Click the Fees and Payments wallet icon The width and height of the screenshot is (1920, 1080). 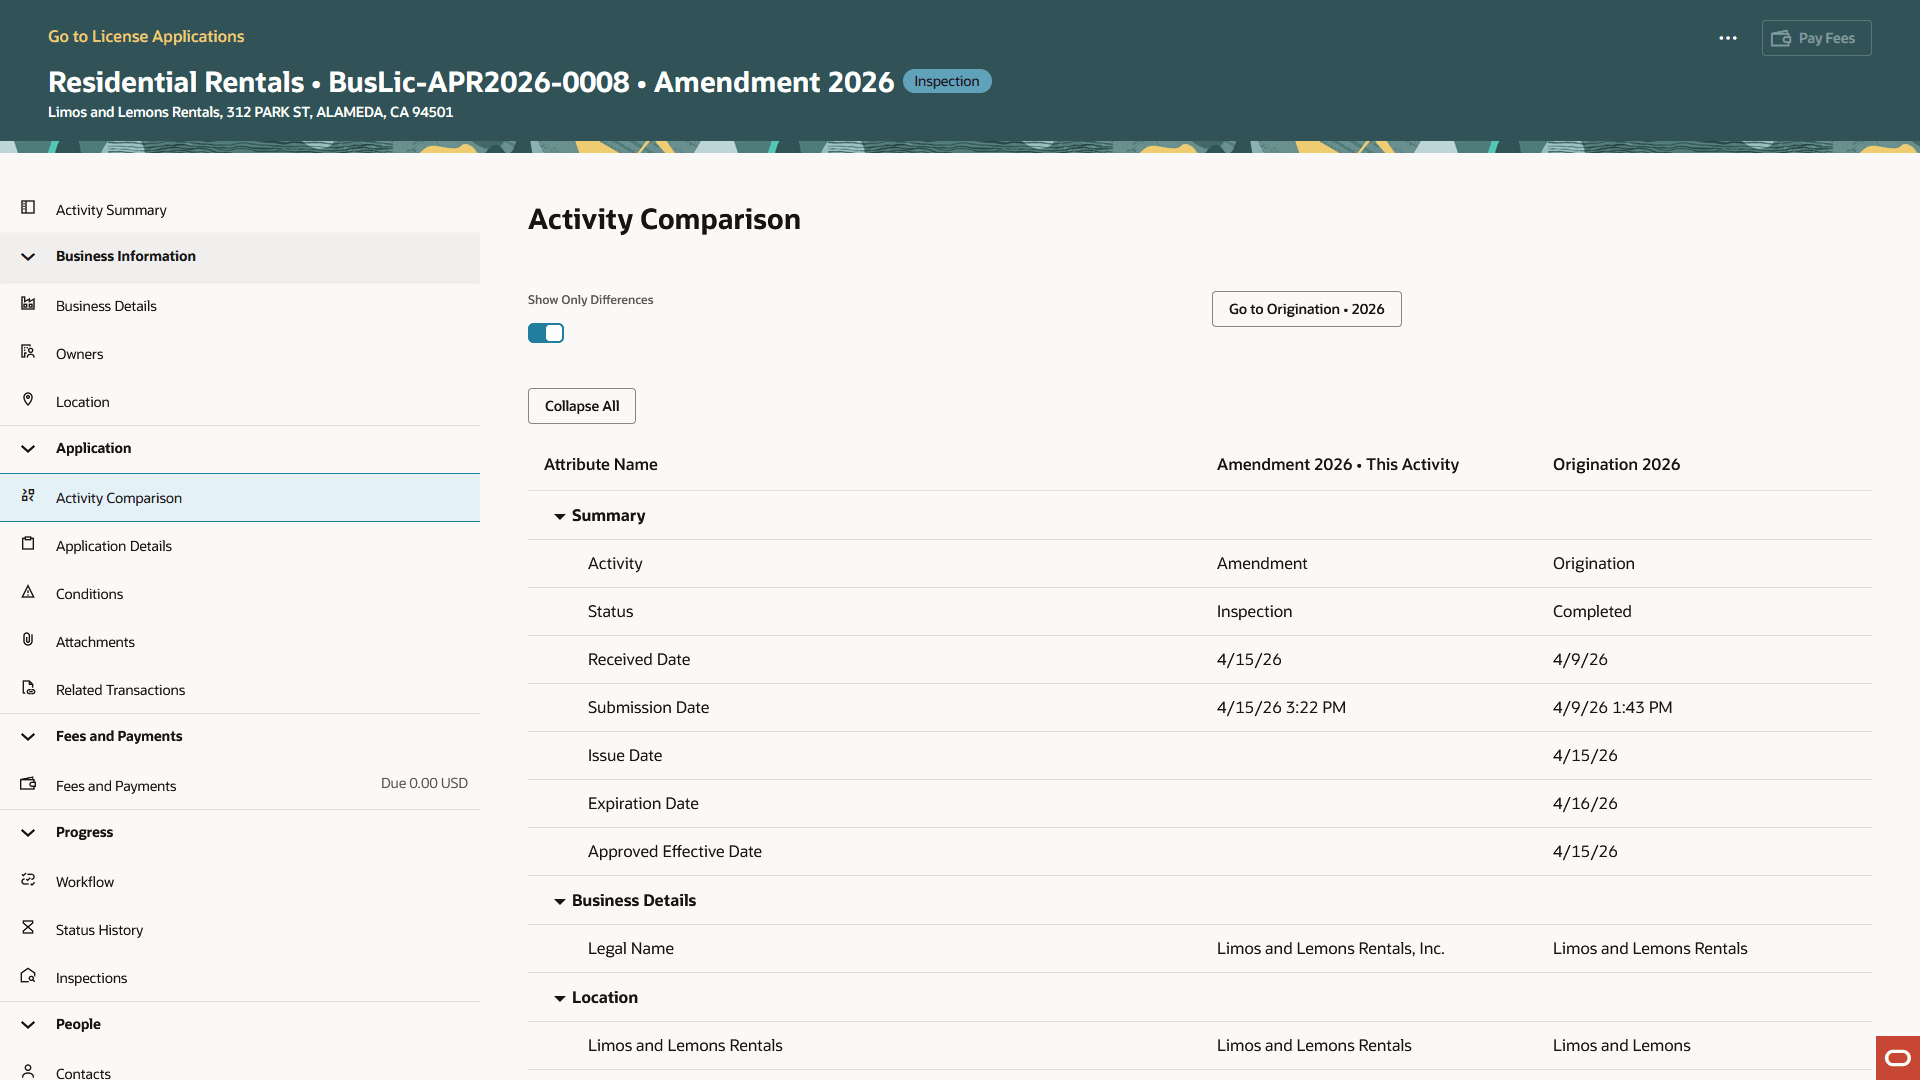coord(28,784)
